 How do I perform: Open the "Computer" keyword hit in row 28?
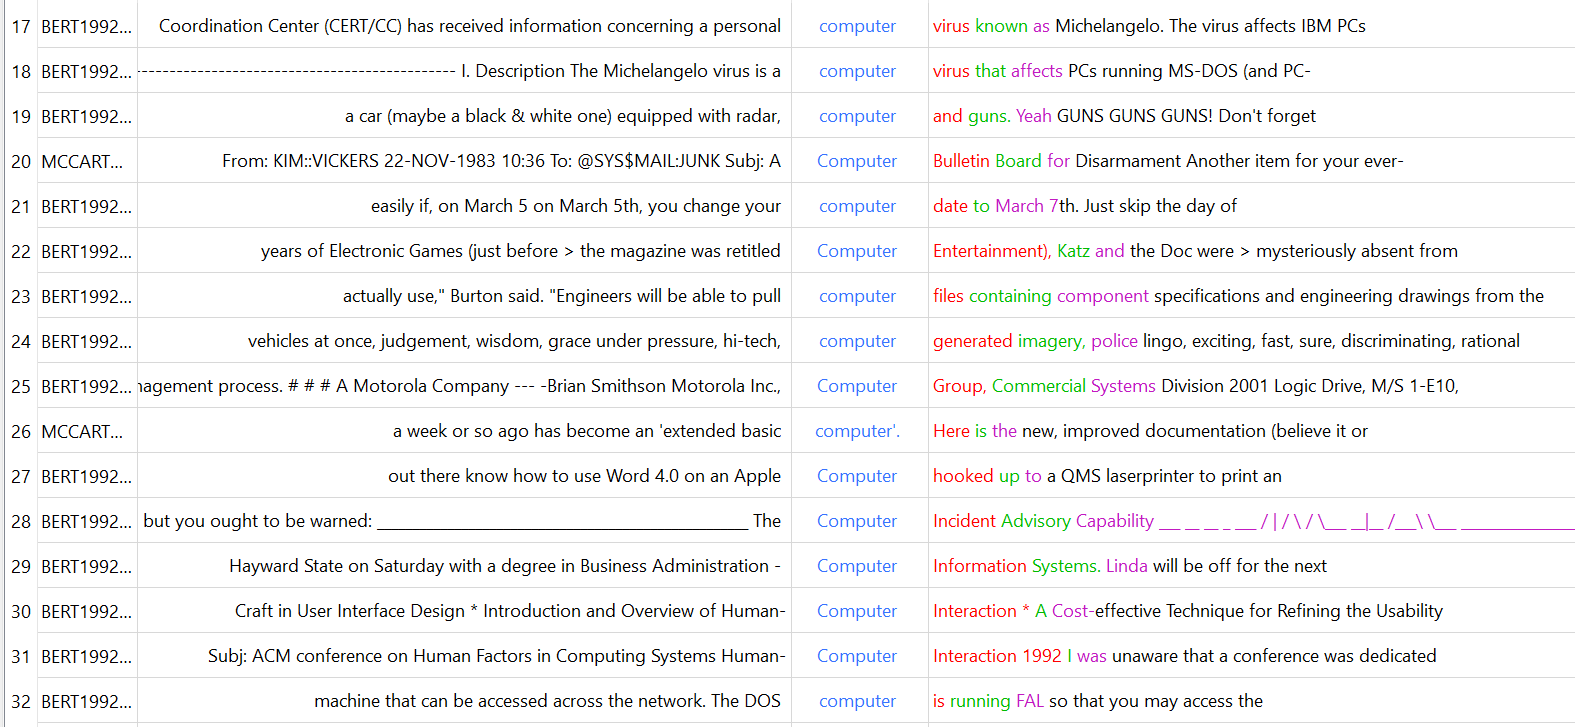click(857, 521)
